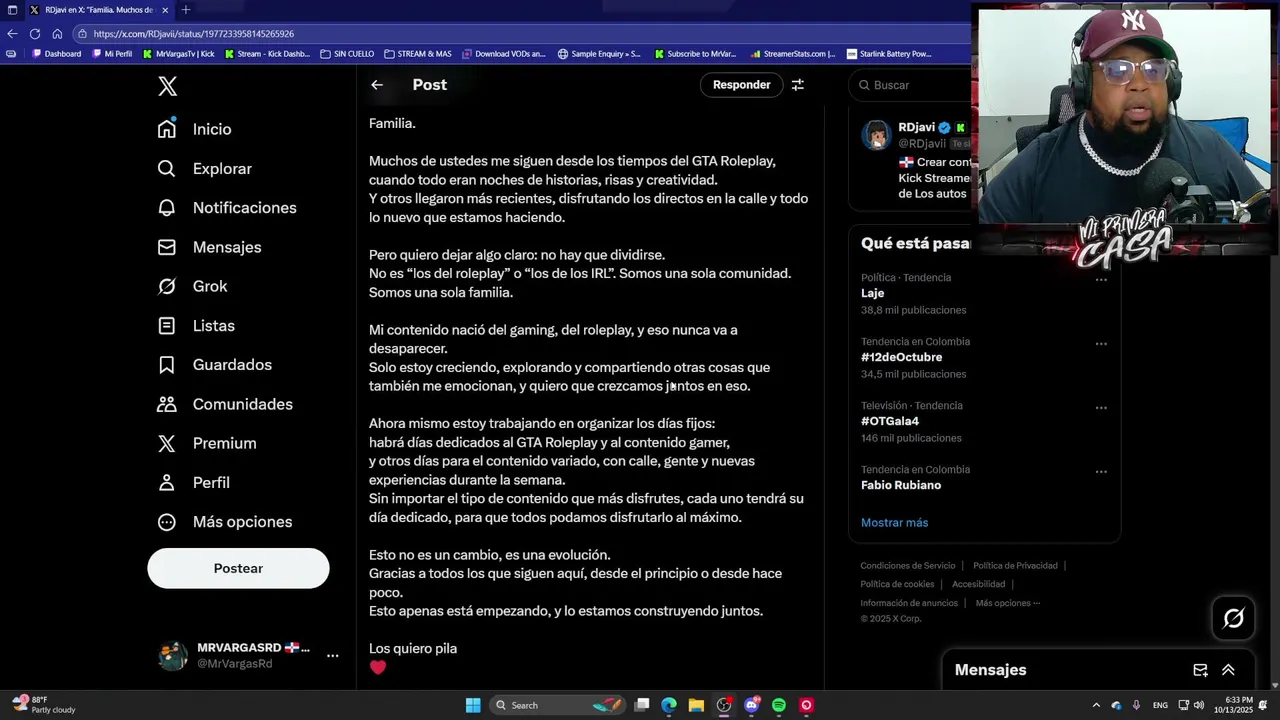
Task: Open RDjavi profile name link
Action: (x=916, y=128)
